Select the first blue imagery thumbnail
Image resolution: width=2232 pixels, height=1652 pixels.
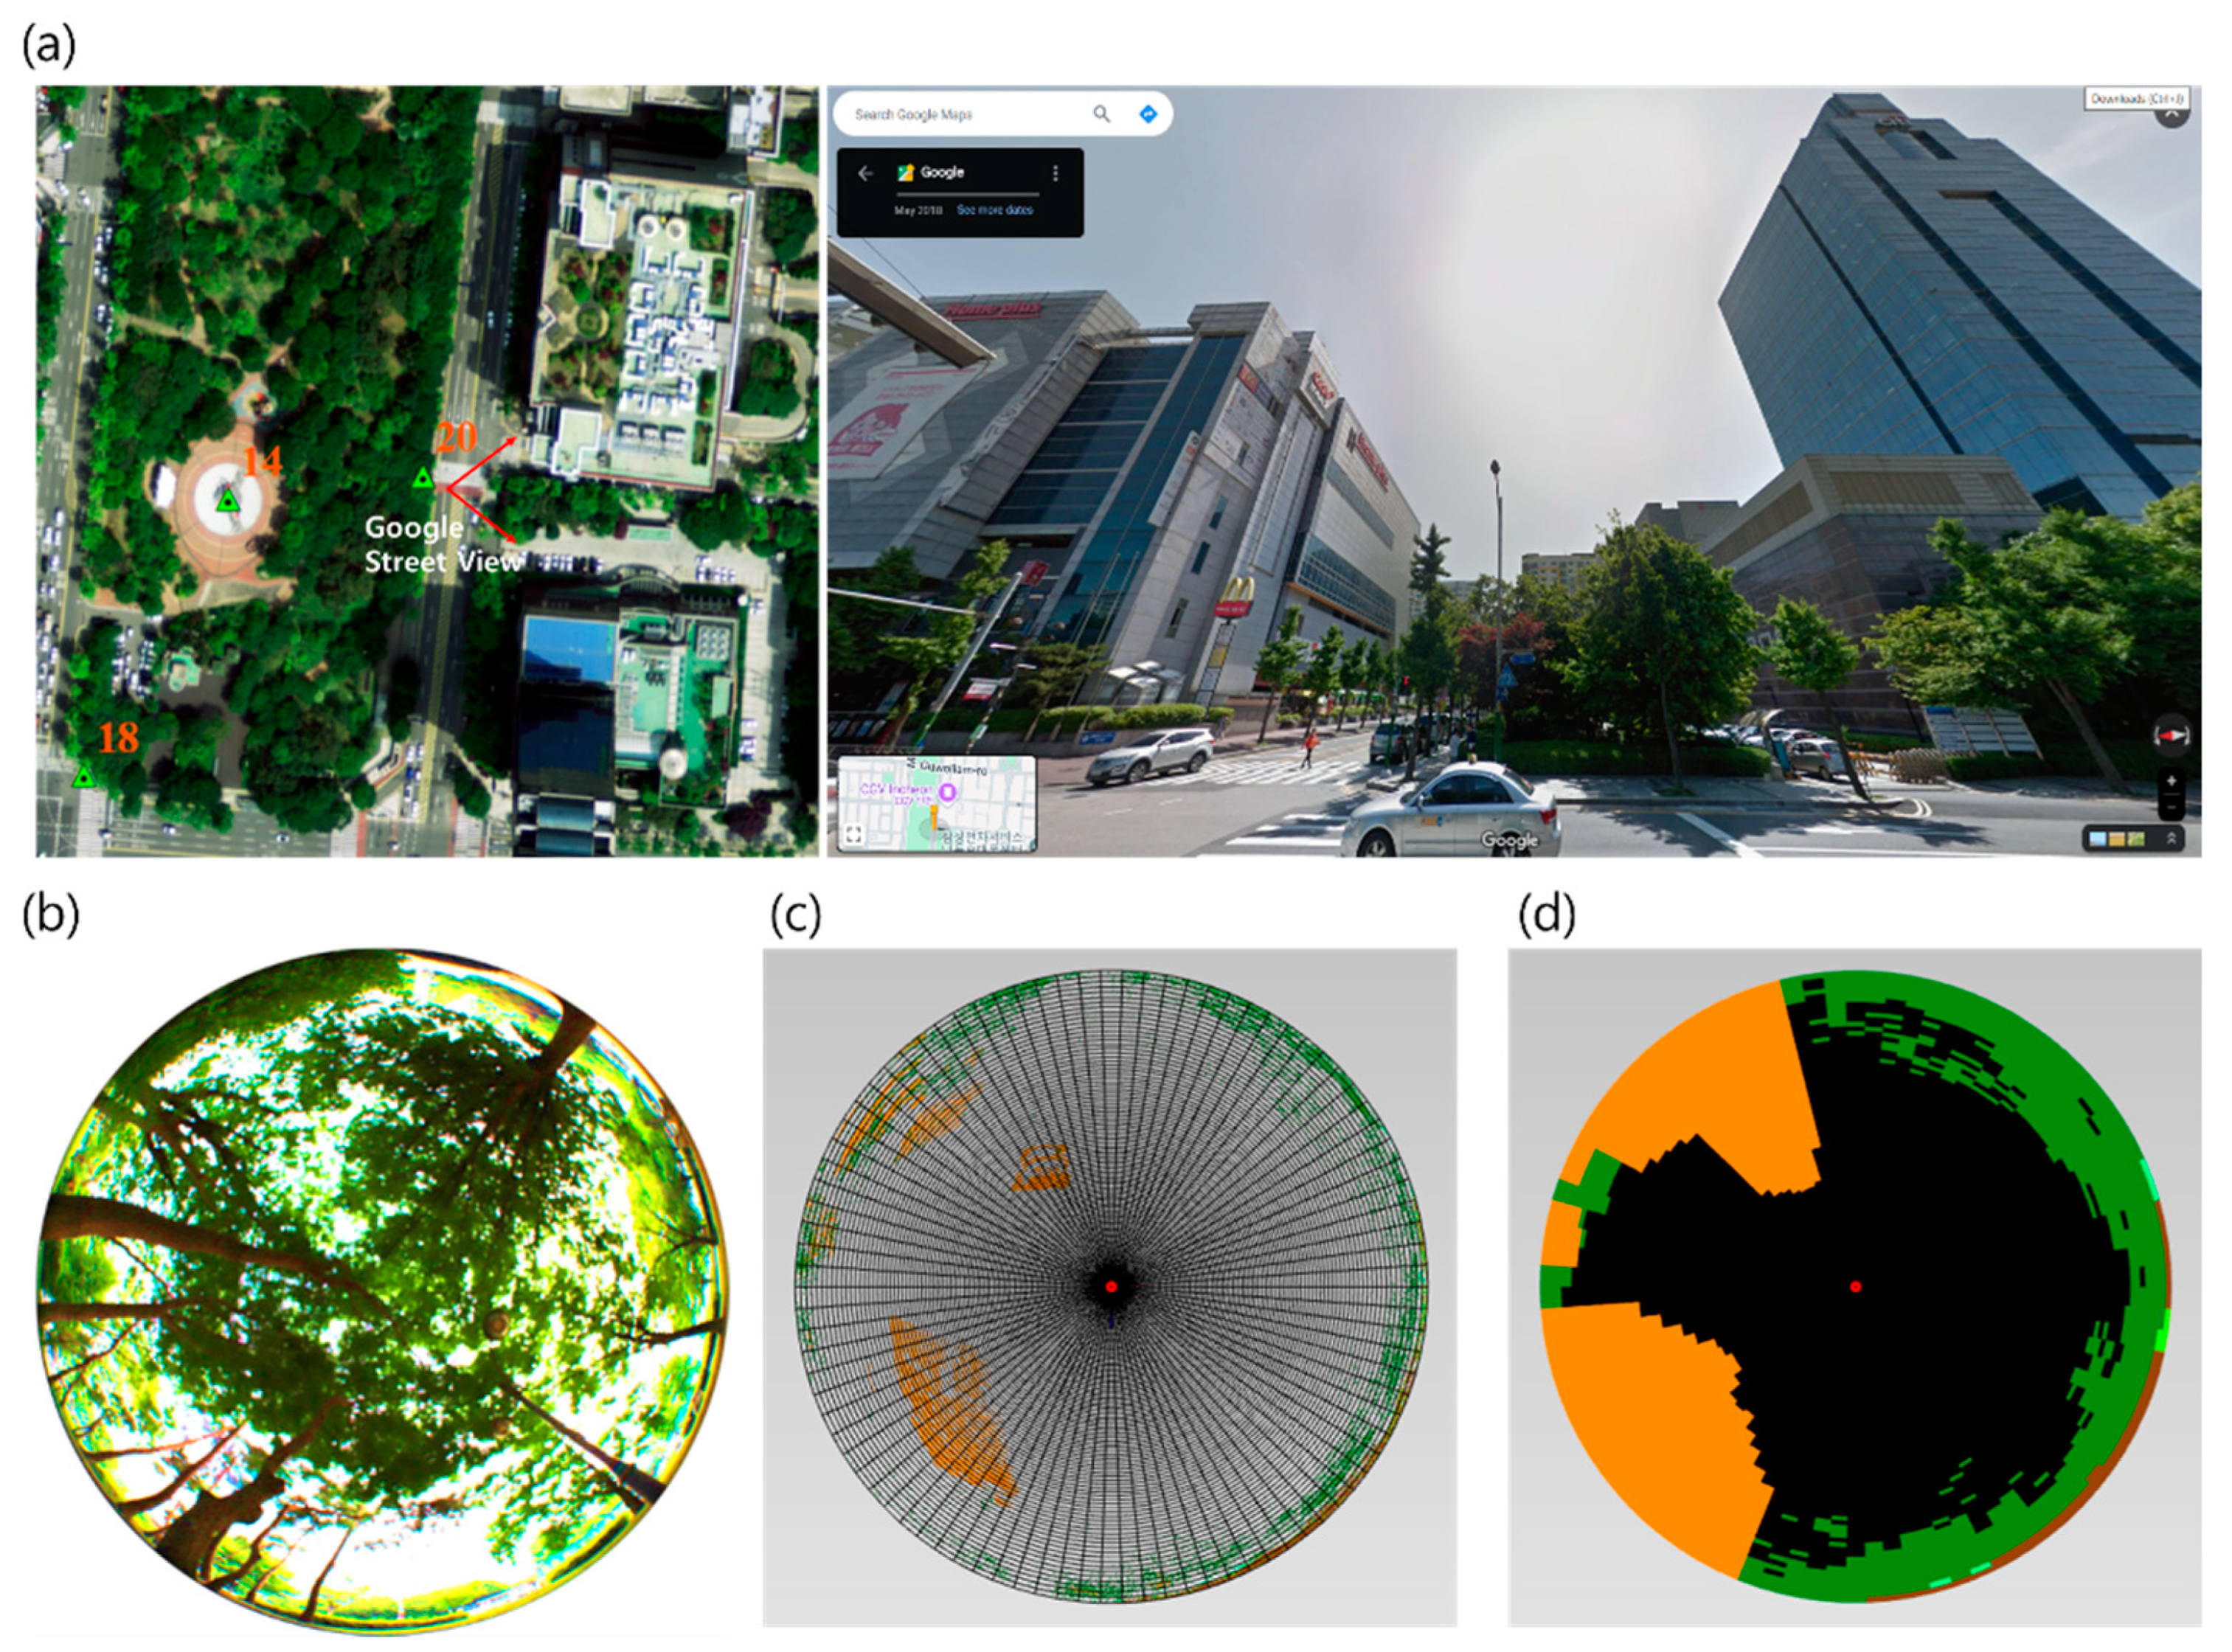[x=2098, y=839]
